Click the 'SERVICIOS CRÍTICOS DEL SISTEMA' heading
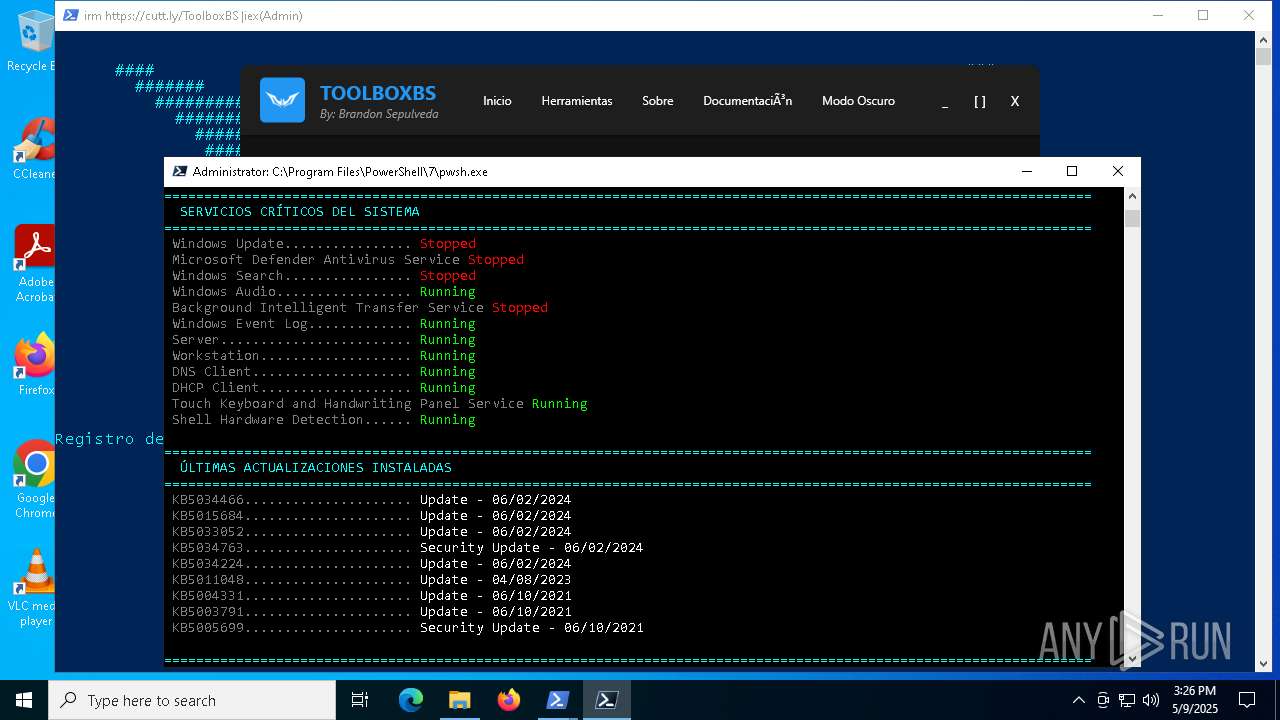This screenshot has height=720, width=1280. (x=300, y=212)
